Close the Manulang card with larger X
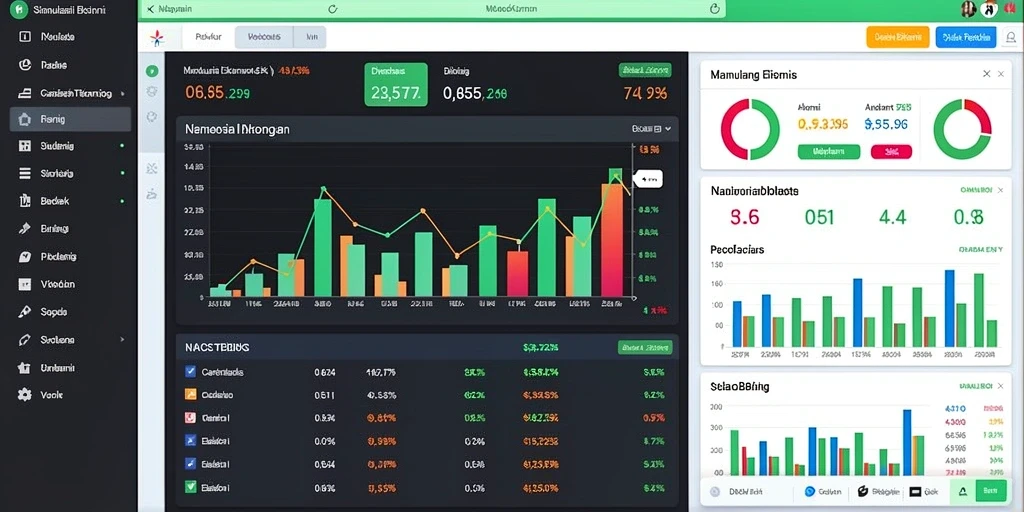Image resolution: width=1024 pixels, height=512 pixels. click(987, 74)
